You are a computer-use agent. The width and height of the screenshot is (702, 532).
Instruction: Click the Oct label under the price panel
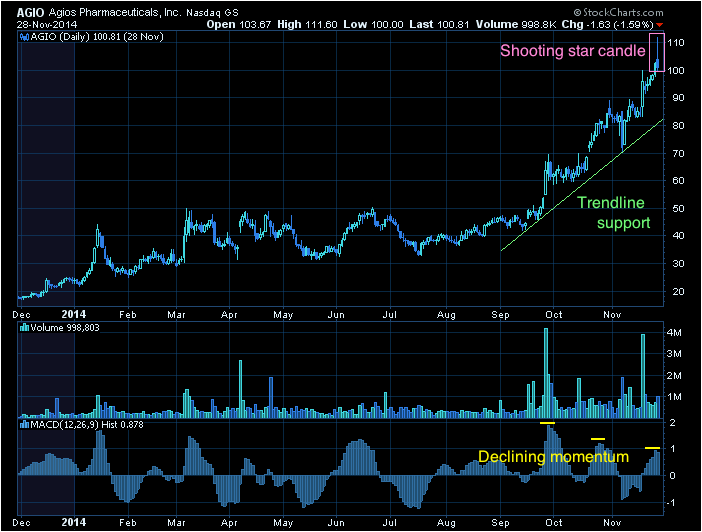pos(554,314)
